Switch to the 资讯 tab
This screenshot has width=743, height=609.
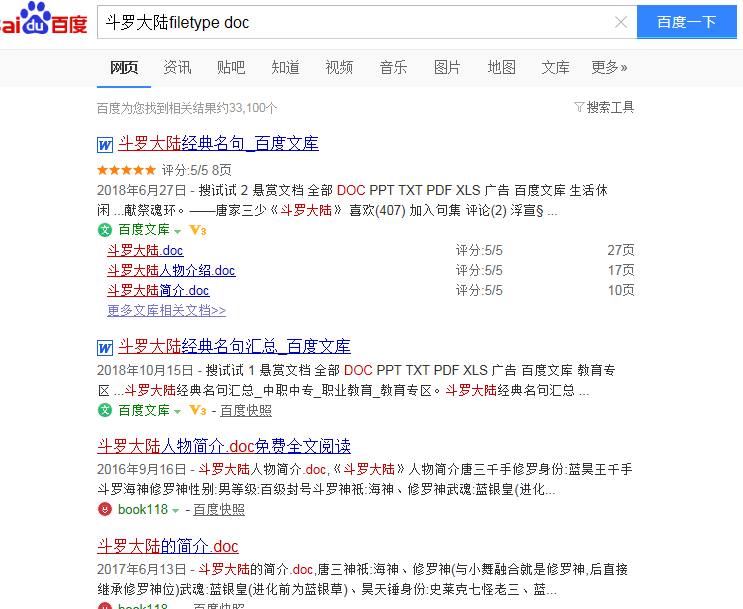pyautogui.click(x=177, y=68)
